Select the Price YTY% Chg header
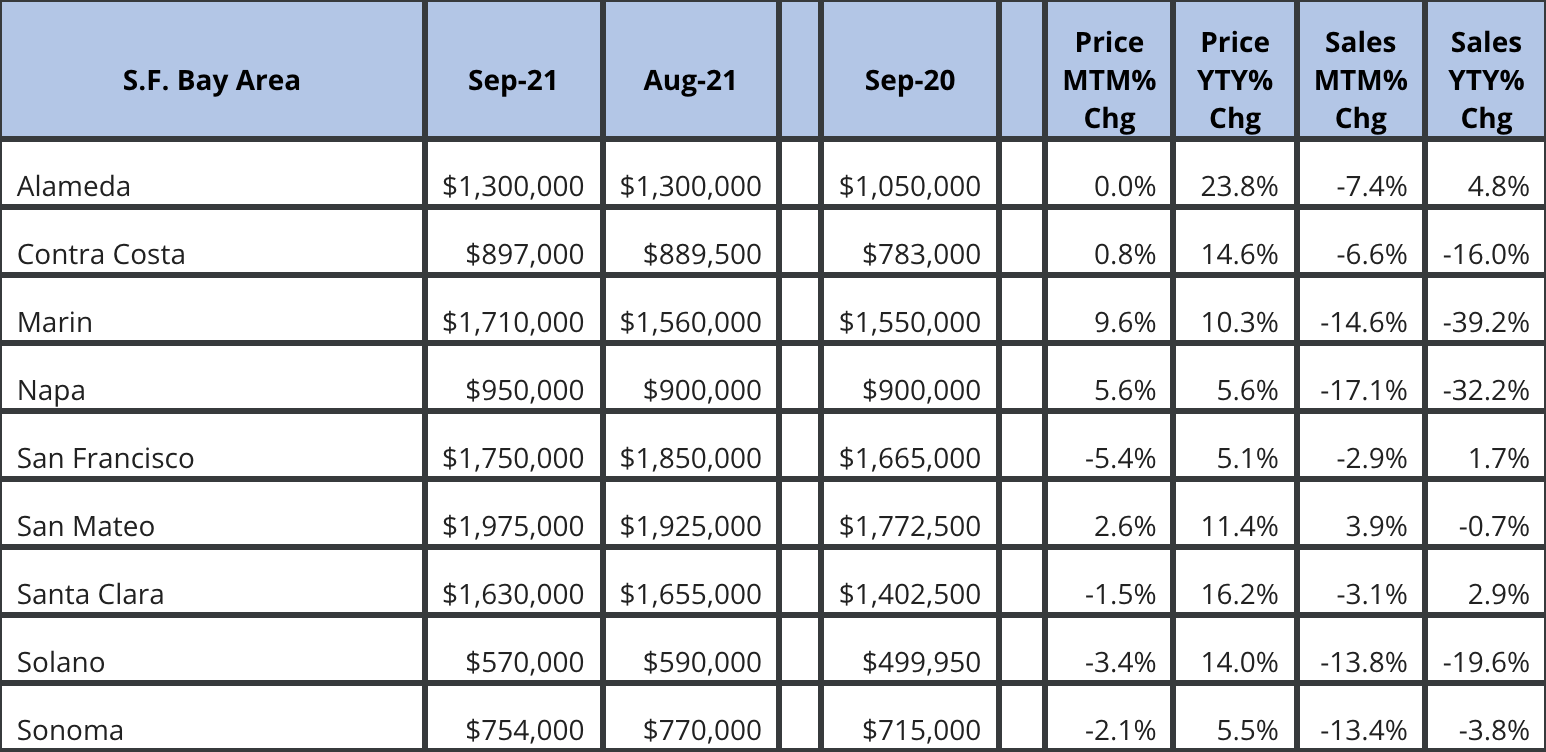1546x752 pixels. click(1234, 80)
